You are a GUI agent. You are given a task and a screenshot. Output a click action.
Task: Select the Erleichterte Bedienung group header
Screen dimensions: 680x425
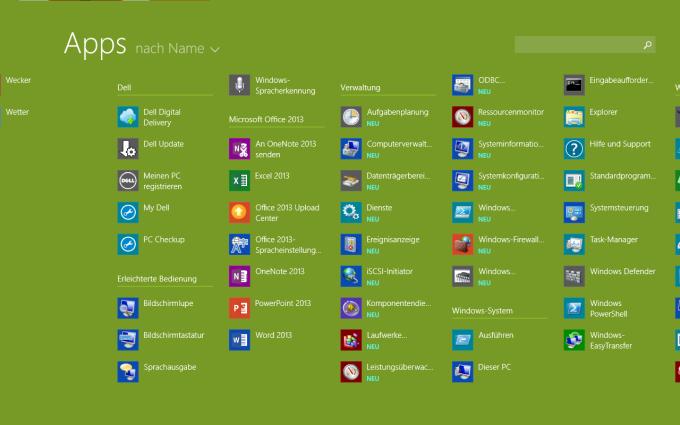coord(157,279)
